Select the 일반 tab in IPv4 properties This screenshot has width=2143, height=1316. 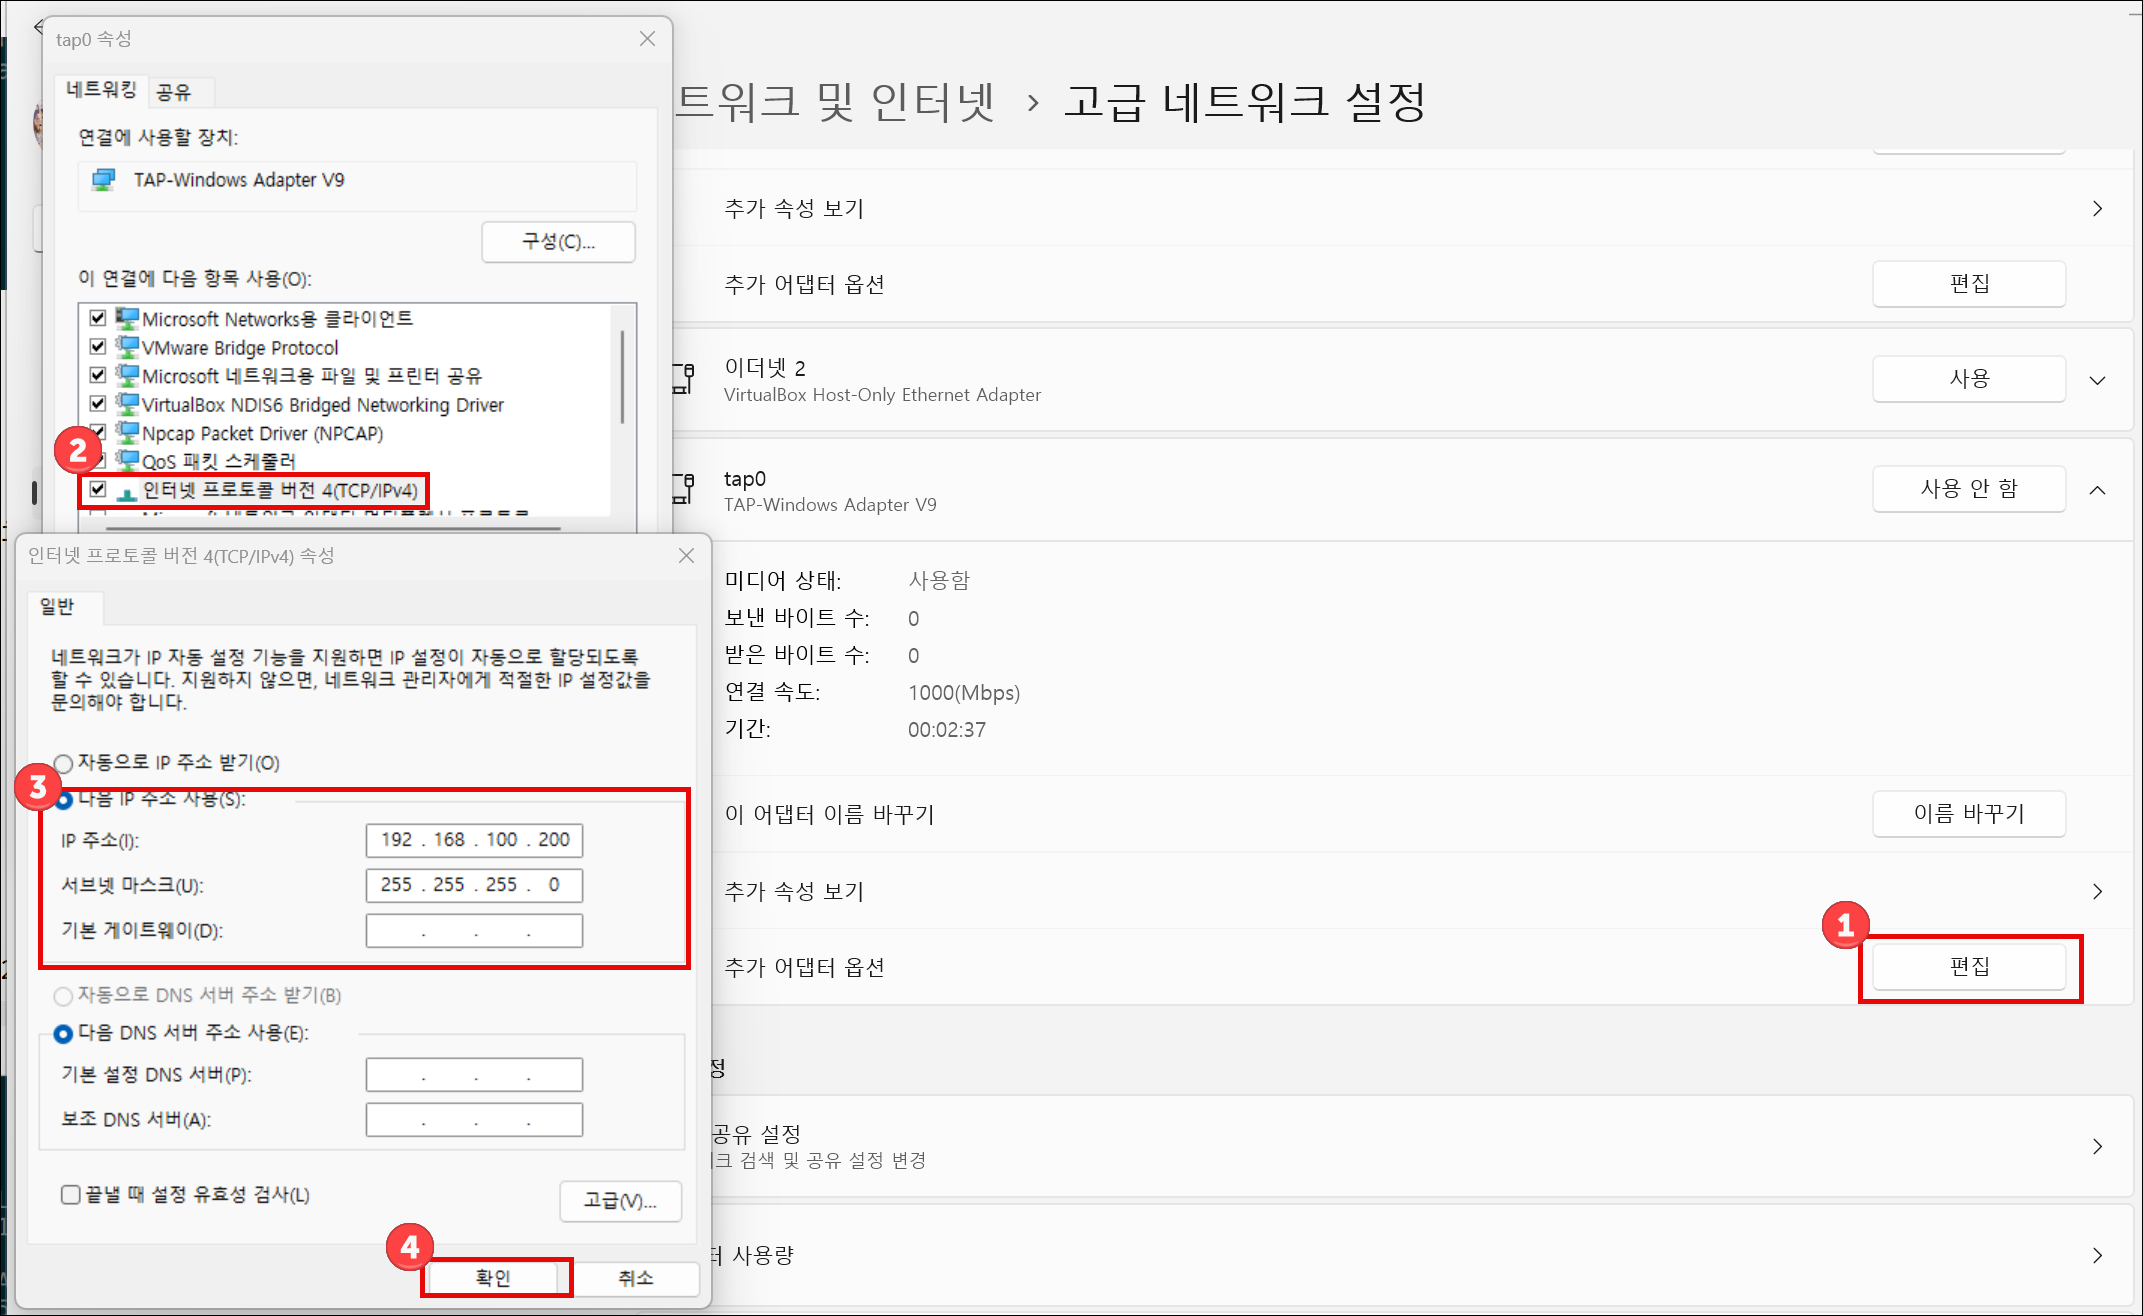(57, 607)
